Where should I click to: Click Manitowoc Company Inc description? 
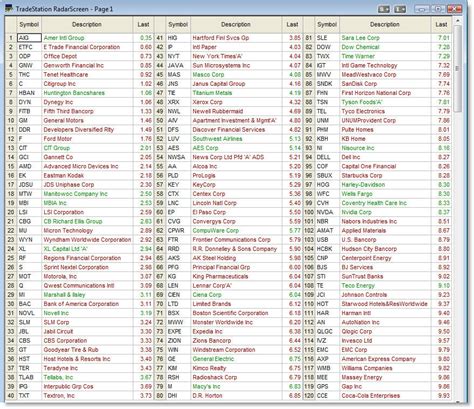point(76,194)
